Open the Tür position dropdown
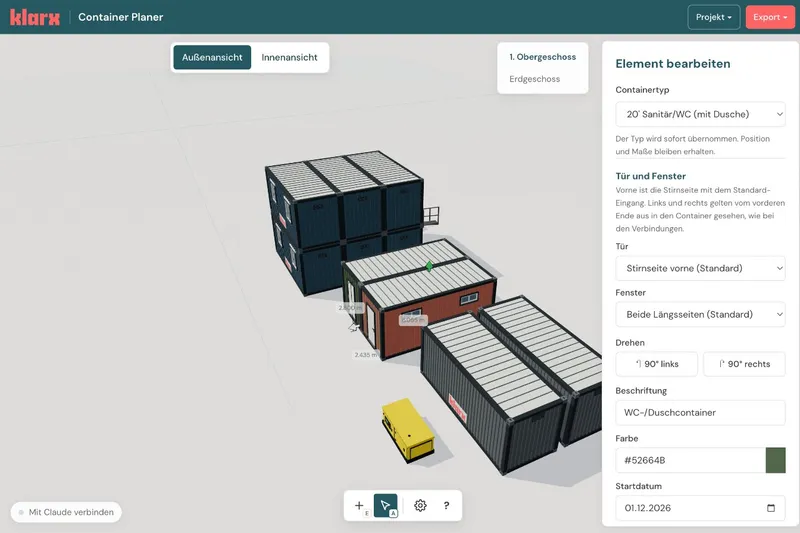Screen dimensions: 800x533 click(x=701, y=268)
